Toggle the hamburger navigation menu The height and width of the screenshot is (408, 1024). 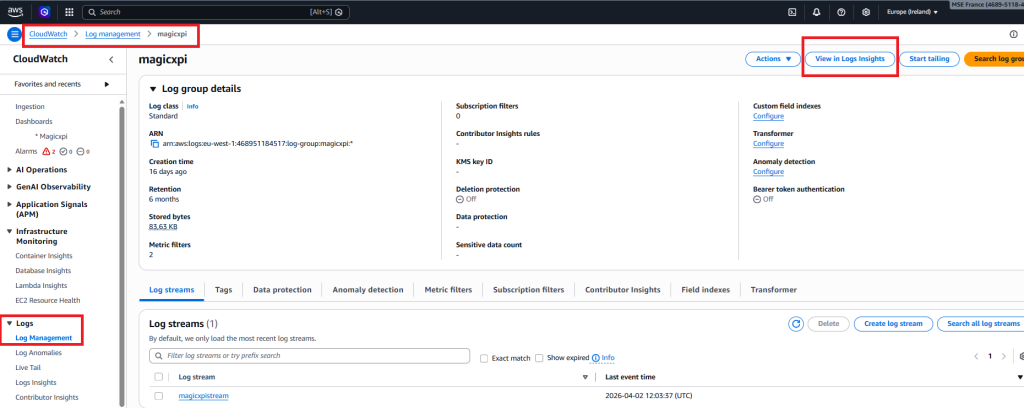click(x=14, y=34)
